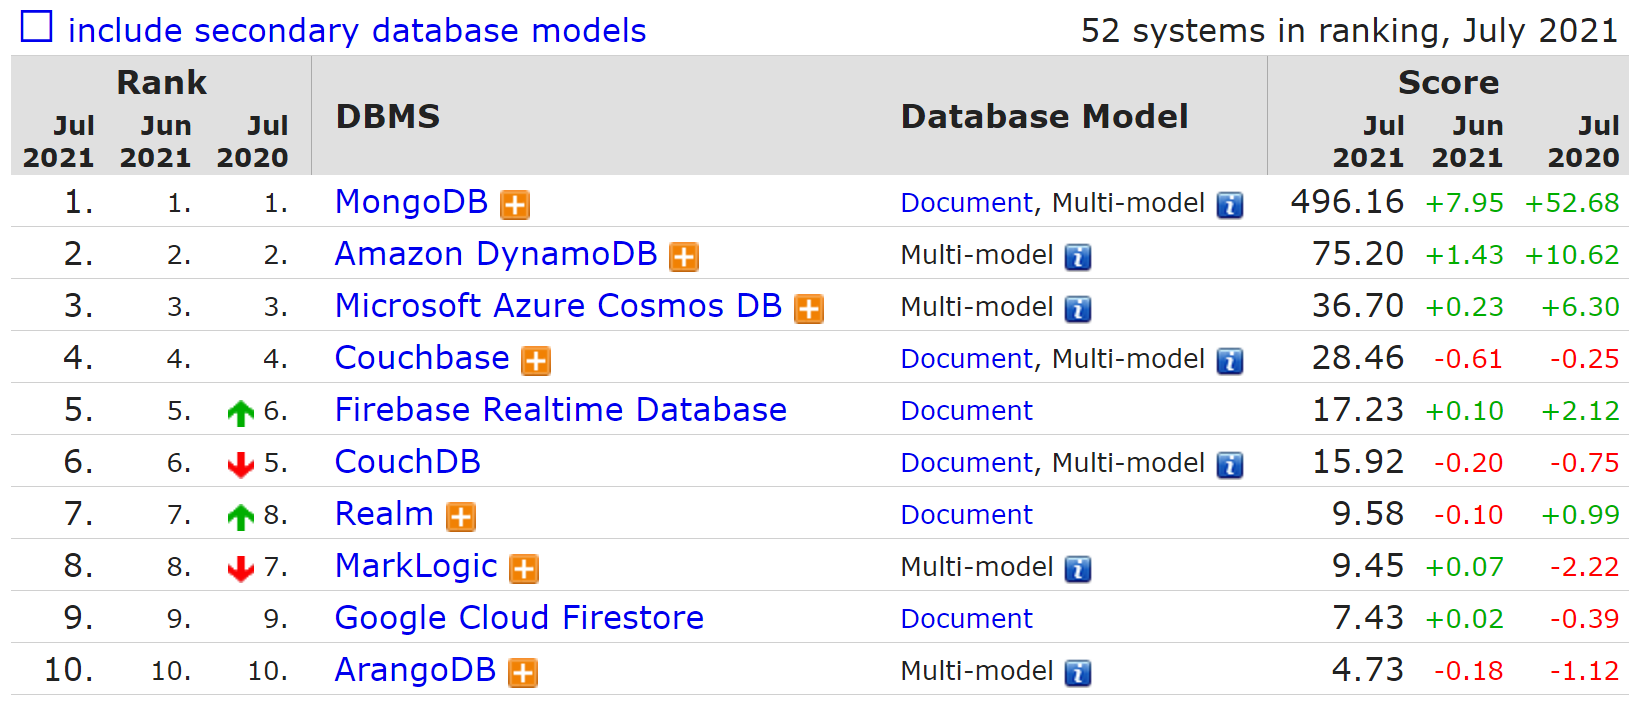This screenshot has width=1640, height=703.
Task: Open the ArangoDB link
Action: click(415, 670)
